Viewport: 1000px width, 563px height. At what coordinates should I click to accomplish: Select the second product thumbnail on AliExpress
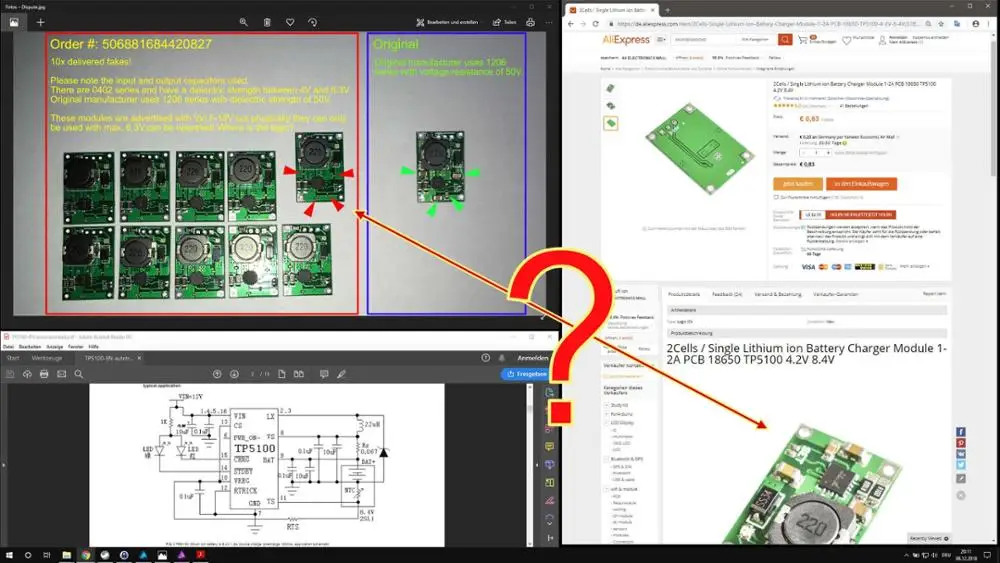pyautogui.click(x=611, y=106)
